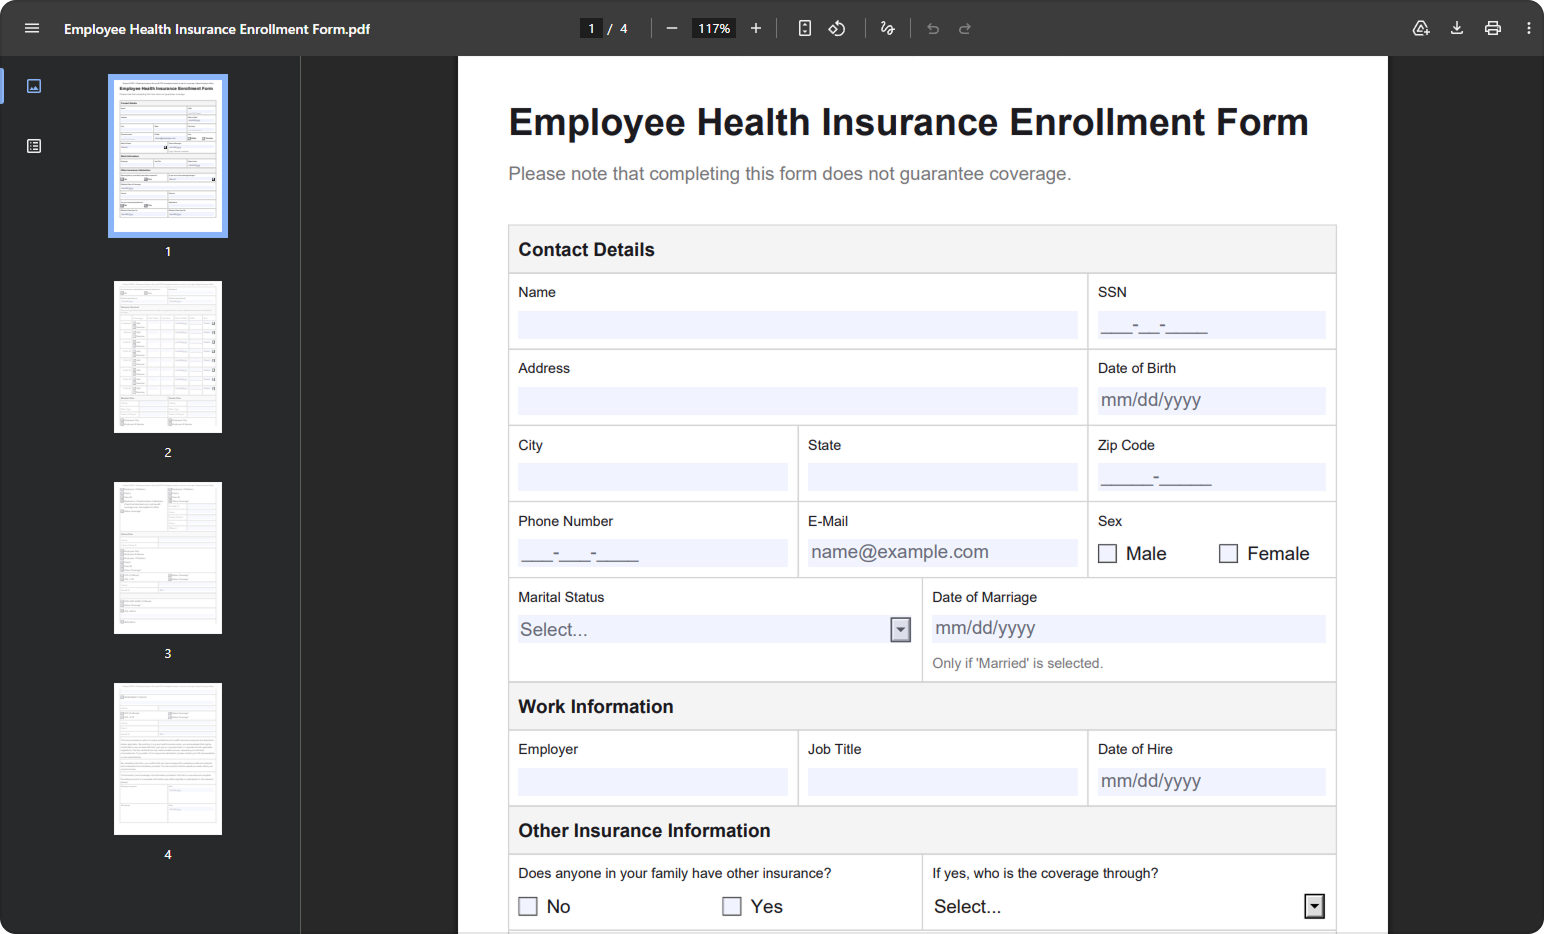Go to page 4 thumbnail
Viewport: 1544px width, 934px height.
tap(168, 759)
